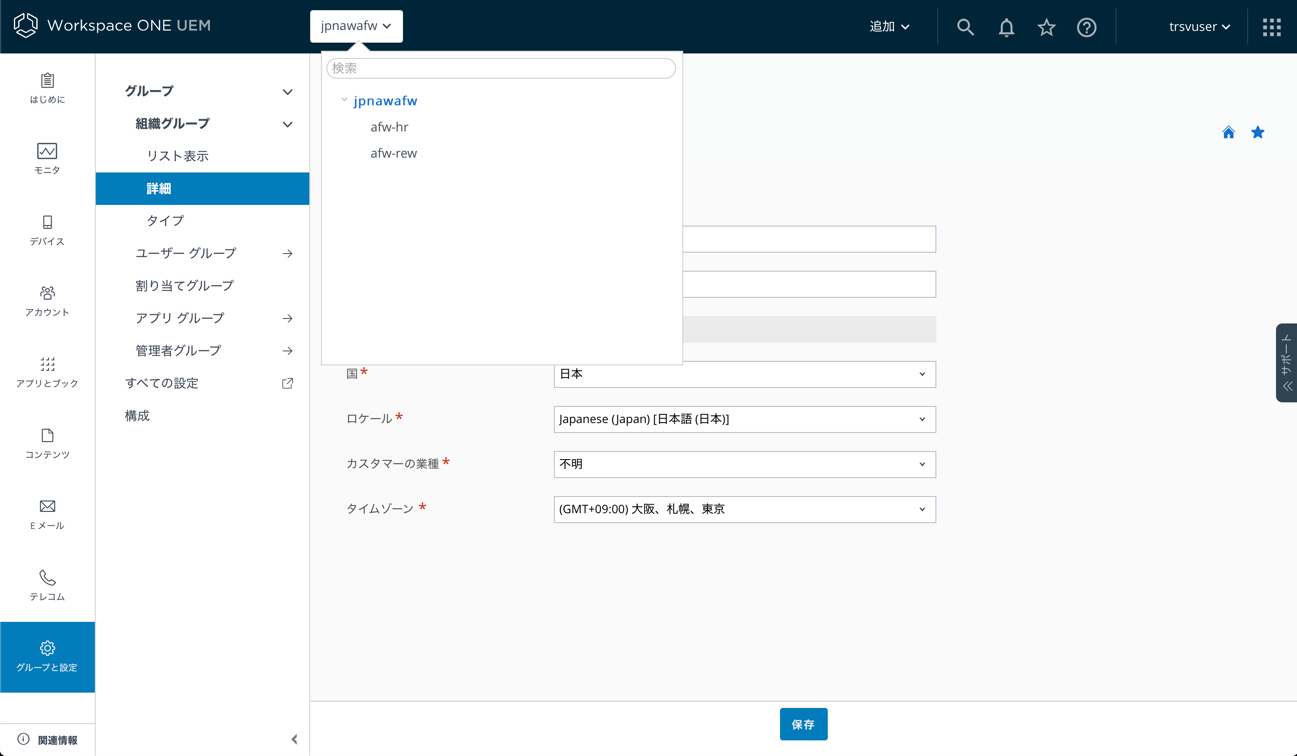This screenshot has width=1297, height=756.
Task: Open the モニタ section
Action: (x=47, y=159)
